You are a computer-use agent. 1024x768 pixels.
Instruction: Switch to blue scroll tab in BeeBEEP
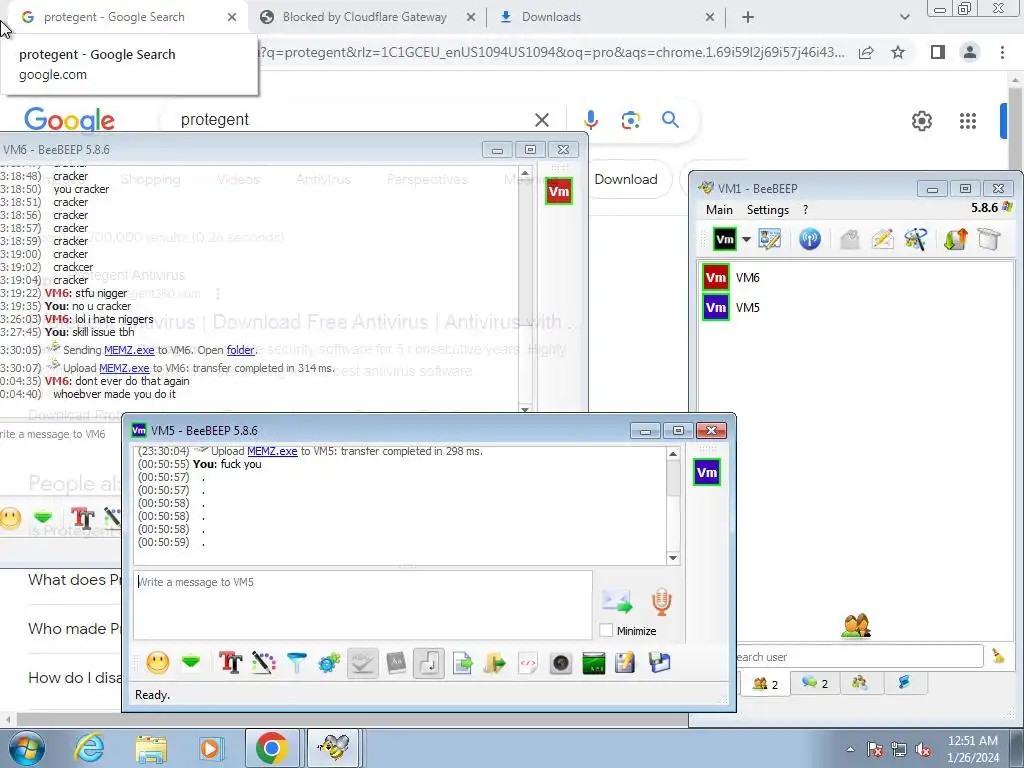904,682
